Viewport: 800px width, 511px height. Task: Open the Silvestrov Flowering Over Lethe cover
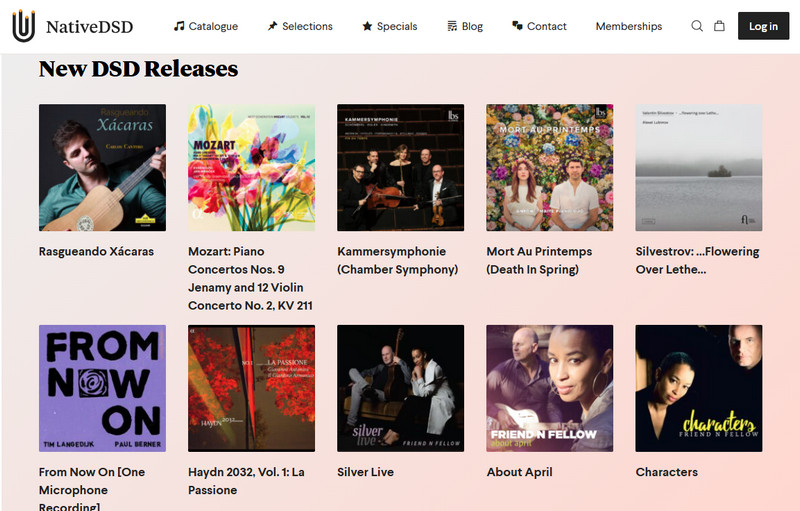click(x=699, y=168)
